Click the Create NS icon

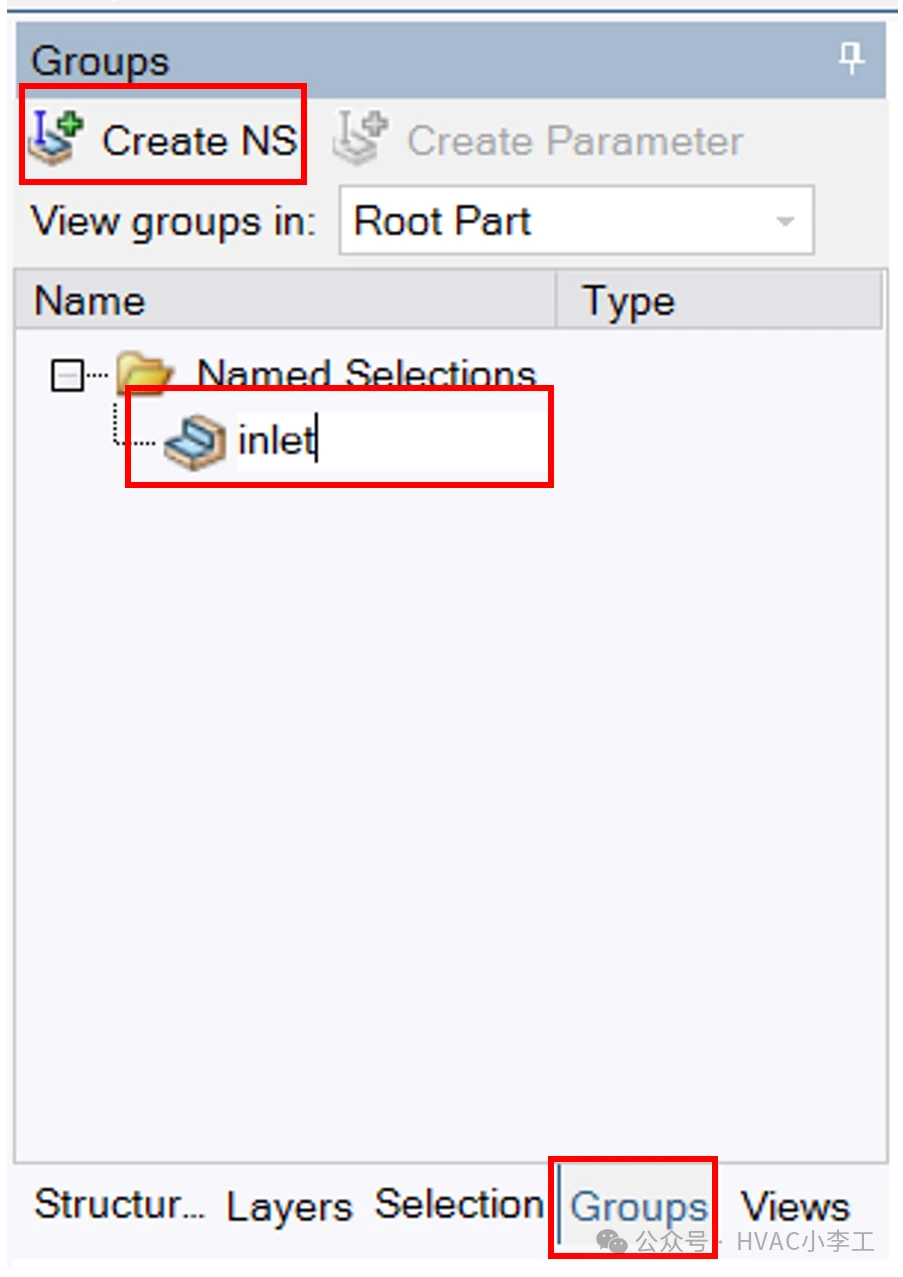(56, 138)
